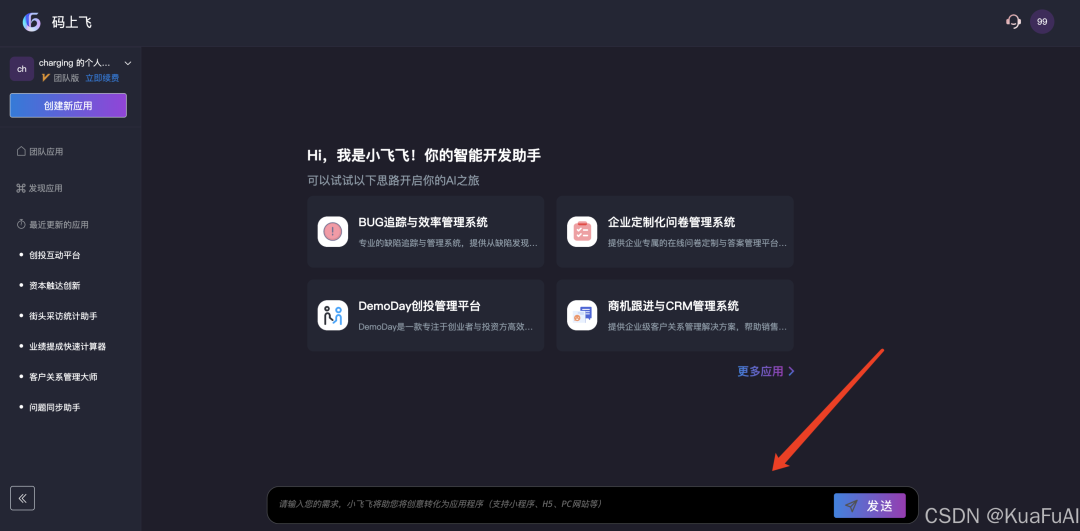1080x531 pixels.
Task: Open the user avatar labeled 99
Action: coord(1041,22)
